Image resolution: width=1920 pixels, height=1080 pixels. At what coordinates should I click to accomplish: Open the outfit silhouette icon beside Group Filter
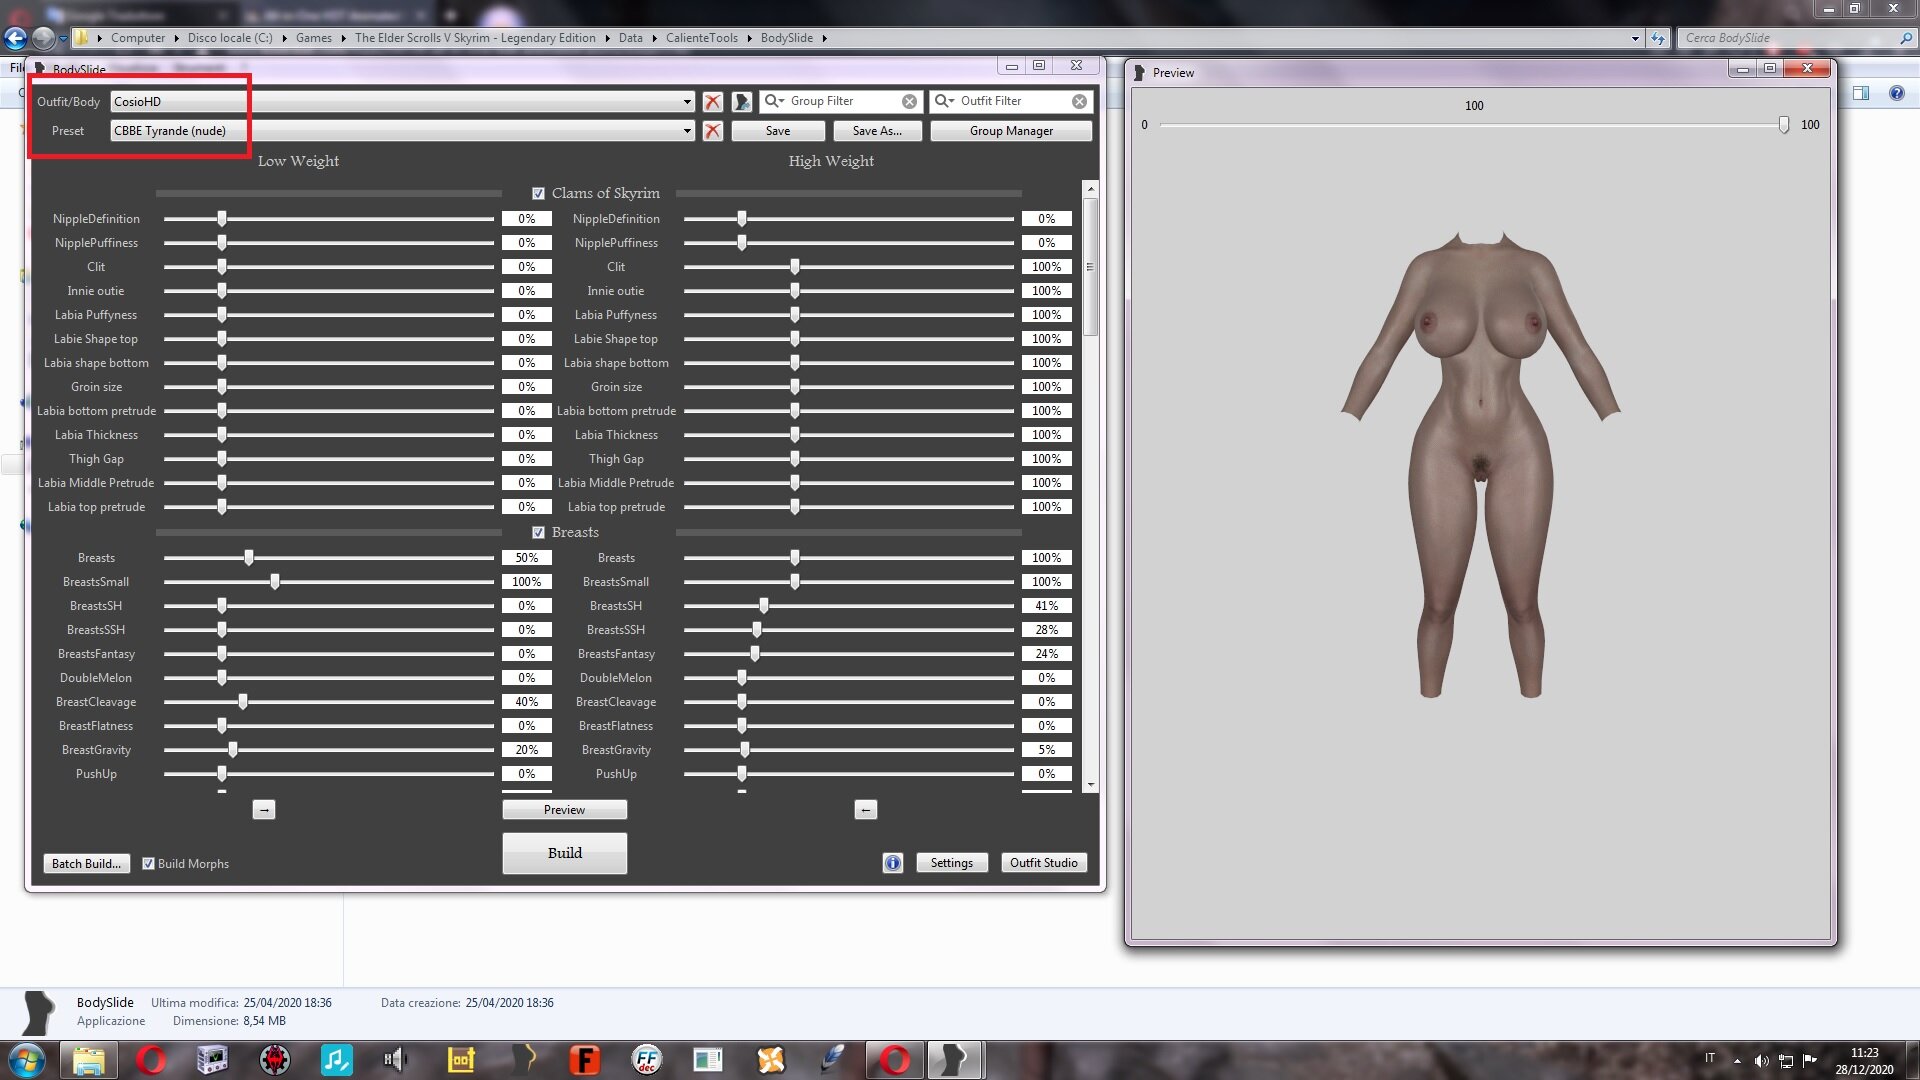coord(741,102)
